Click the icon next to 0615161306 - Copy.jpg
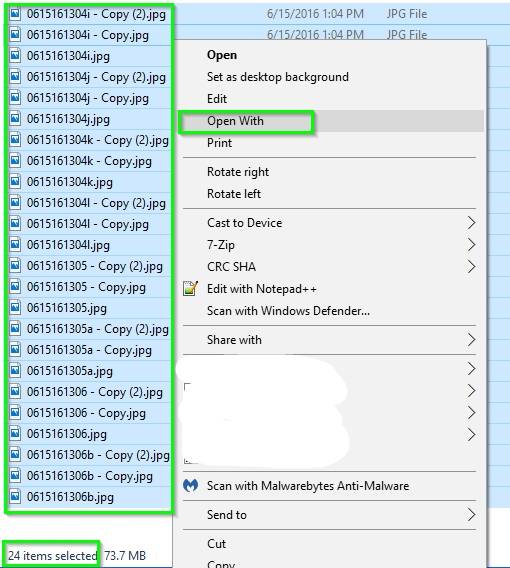 15,413
